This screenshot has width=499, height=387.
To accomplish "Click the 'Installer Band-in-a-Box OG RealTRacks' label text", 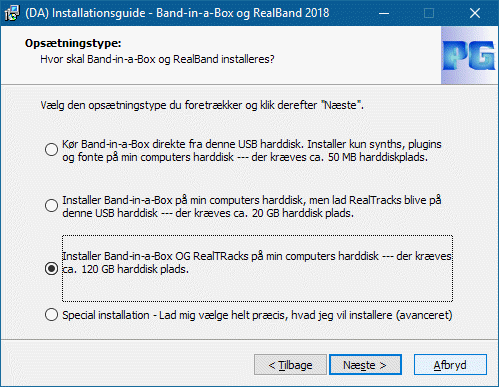I will [x=257, y=262].
